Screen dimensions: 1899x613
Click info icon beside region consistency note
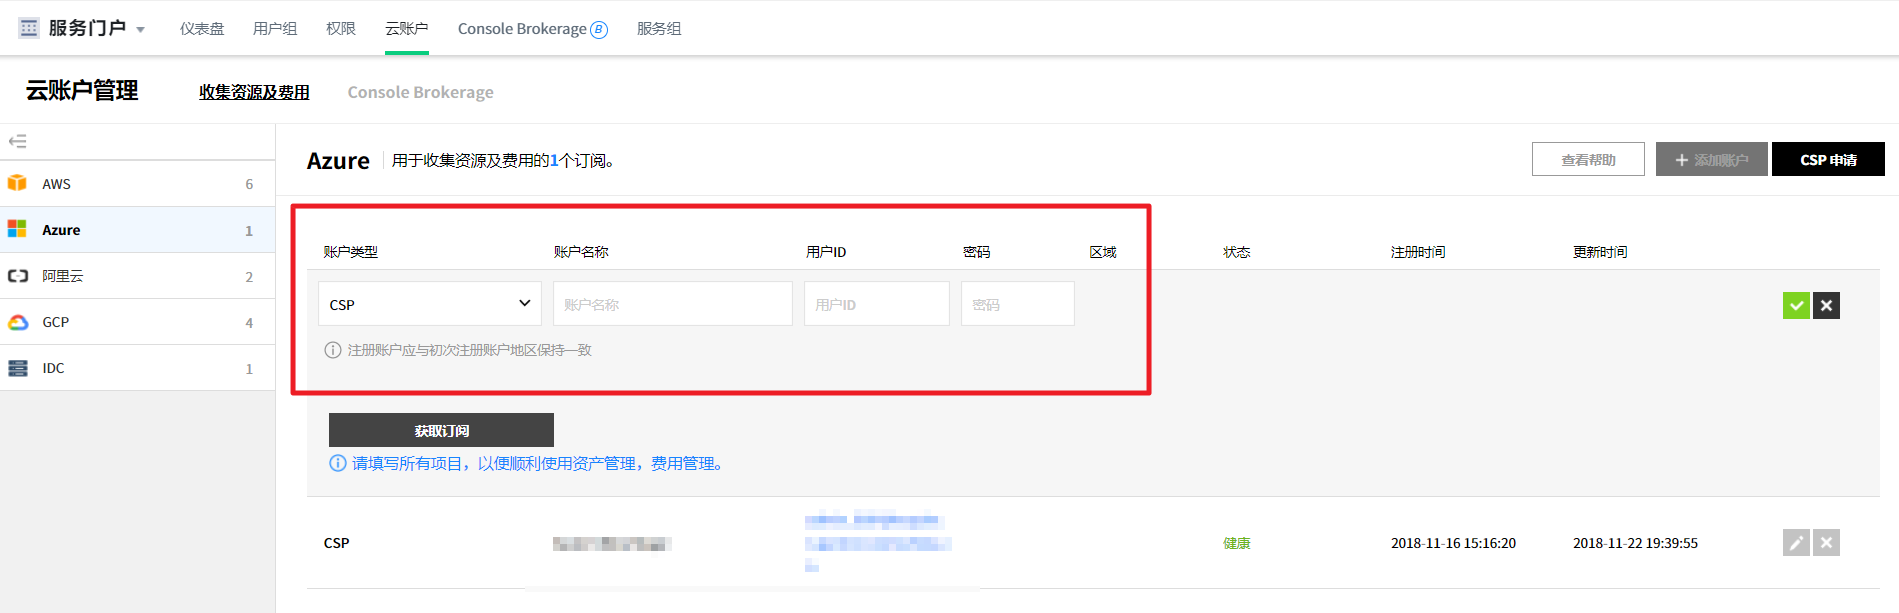pyautogui.click(x=333, y=350)
